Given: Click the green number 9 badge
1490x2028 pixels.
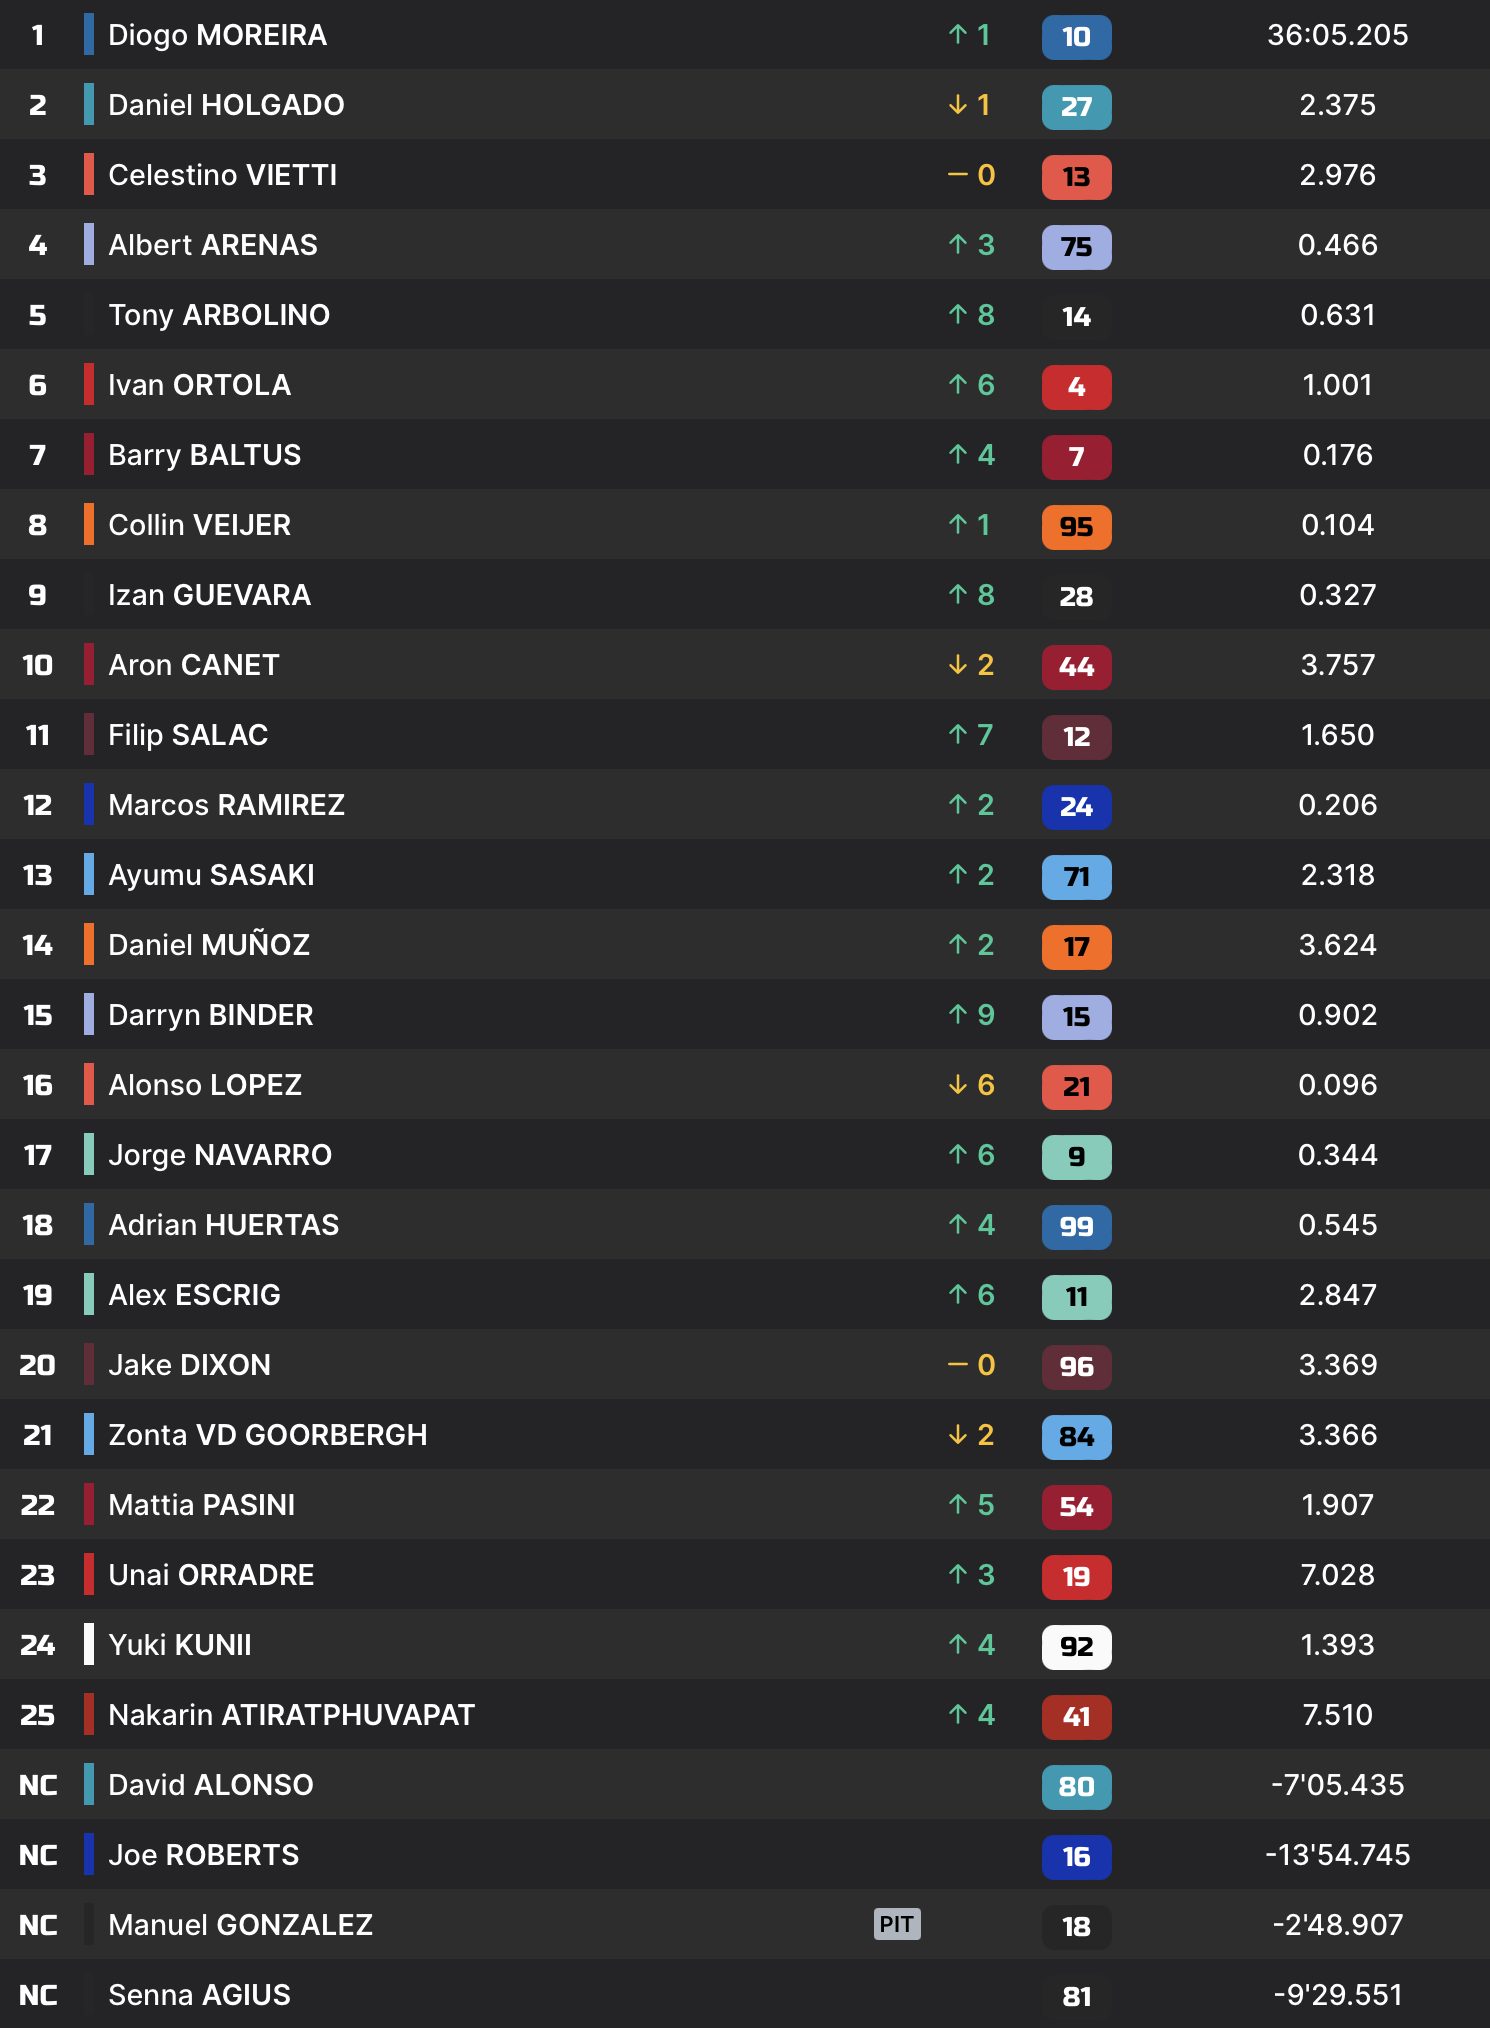Looking at the screenshot, I should 1076,1157.
